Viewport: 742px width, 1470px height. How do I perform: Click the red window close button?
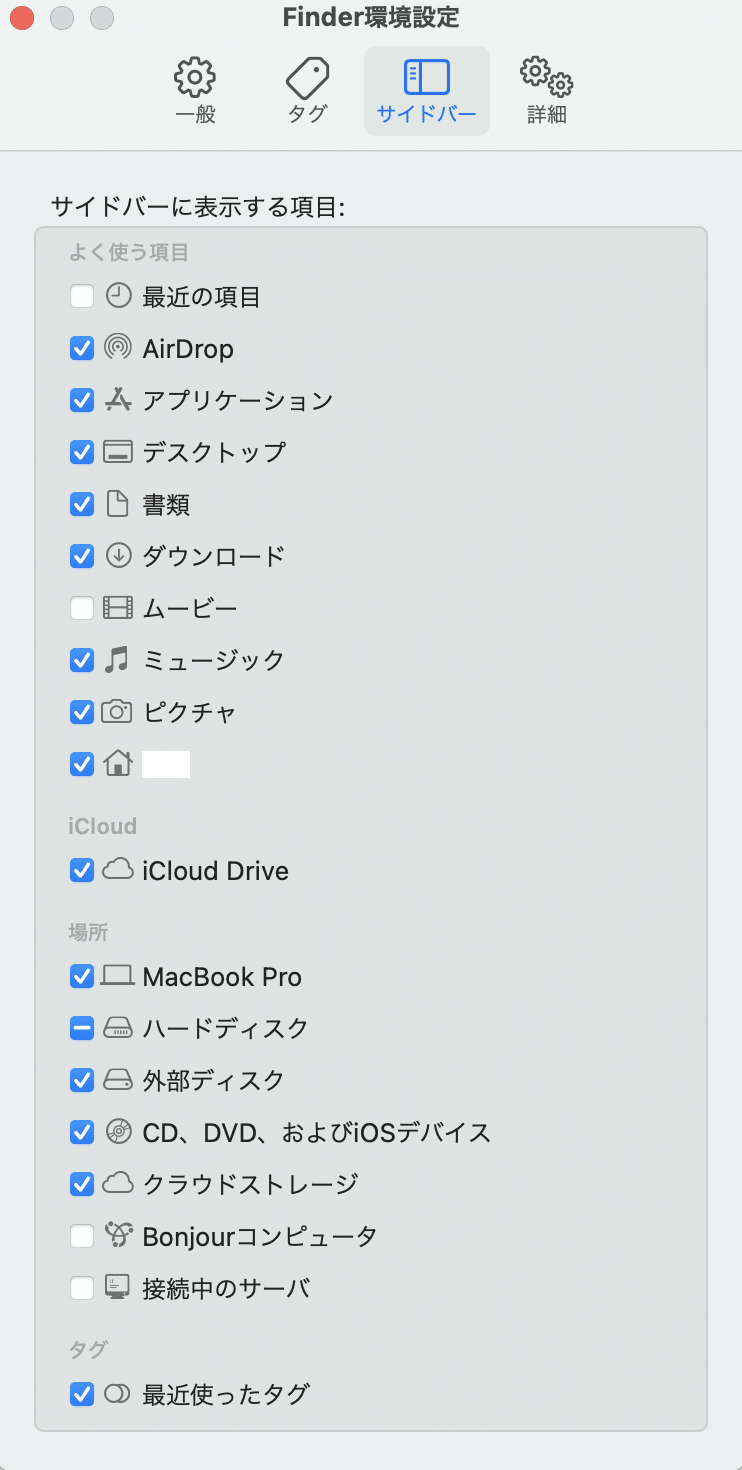click(x=22, y=18)
